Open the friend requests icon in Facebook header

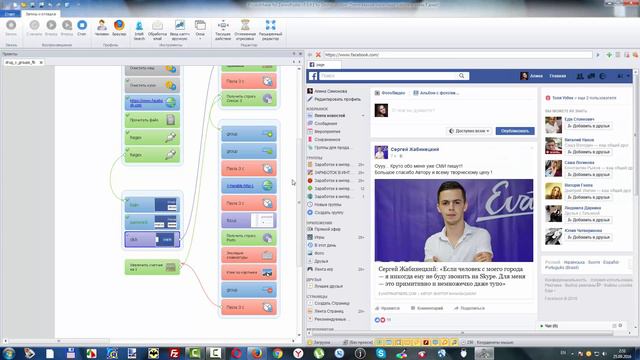point(580,76)
